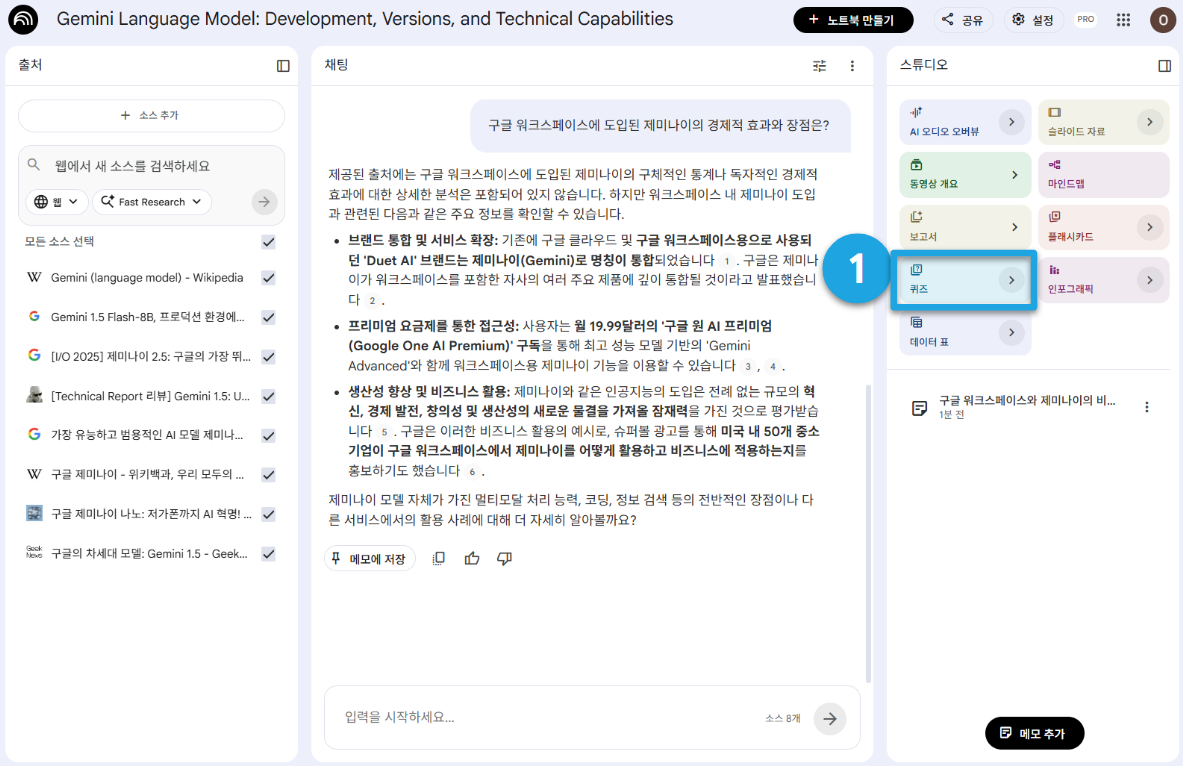Click the 공유 share button
This screenshot has height=766, width=1183.
(963, 20)
